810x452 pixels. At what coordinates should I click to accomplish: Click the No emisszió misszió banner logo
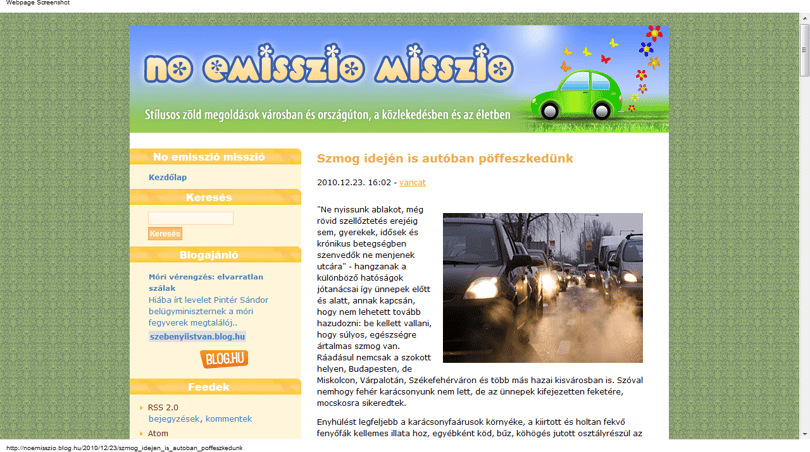329,65
